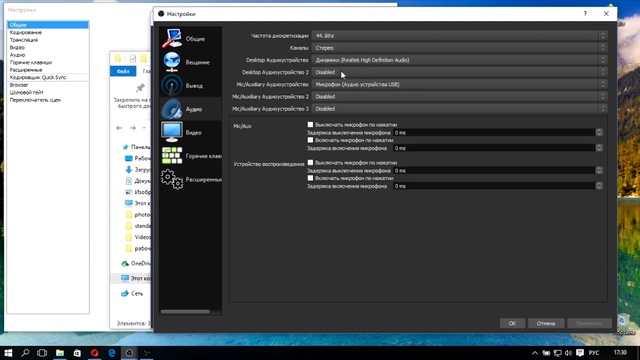The image size is (640, 360).
Task: Open the Mic/Auxiliary Аудиоустройство 3 dropdown
Action: click(x=459, y=109)
